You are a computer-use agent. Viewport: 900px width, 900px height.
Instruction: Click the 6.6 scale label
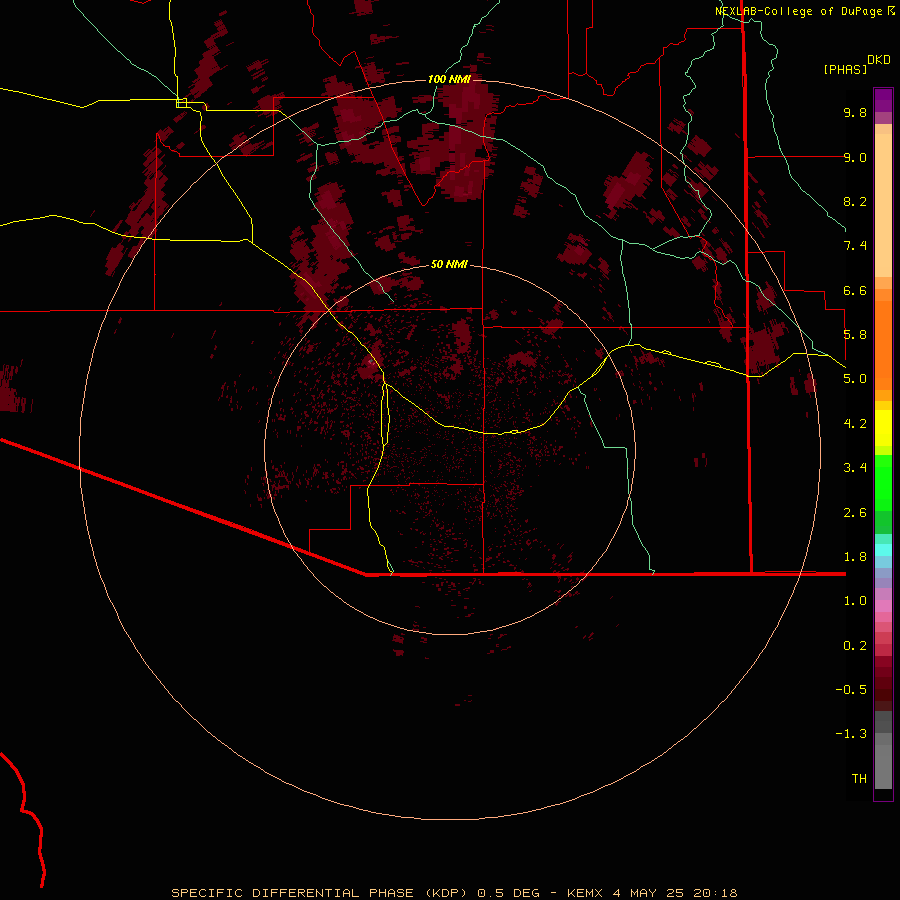click(x=855, y=290)
